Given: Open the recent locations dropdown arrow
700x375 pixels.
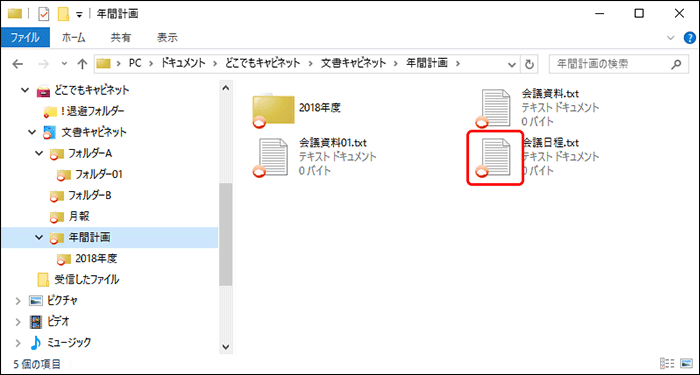Looking at the screenshot, I should point(64,64).
